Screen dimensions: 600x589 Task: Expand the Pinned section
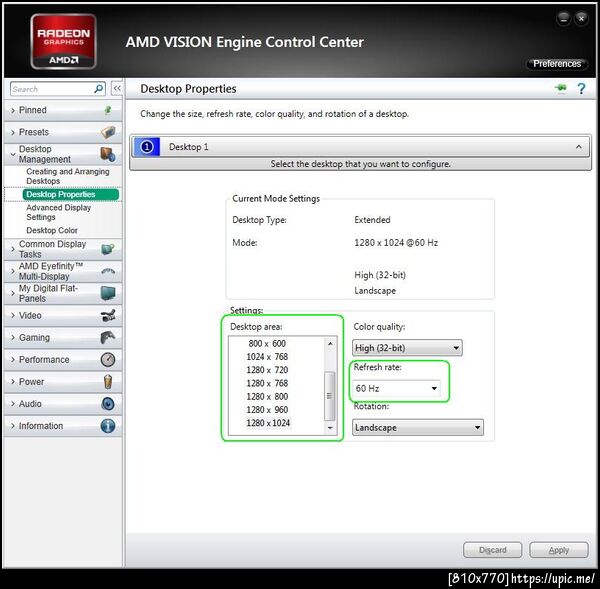pos(63,110)
